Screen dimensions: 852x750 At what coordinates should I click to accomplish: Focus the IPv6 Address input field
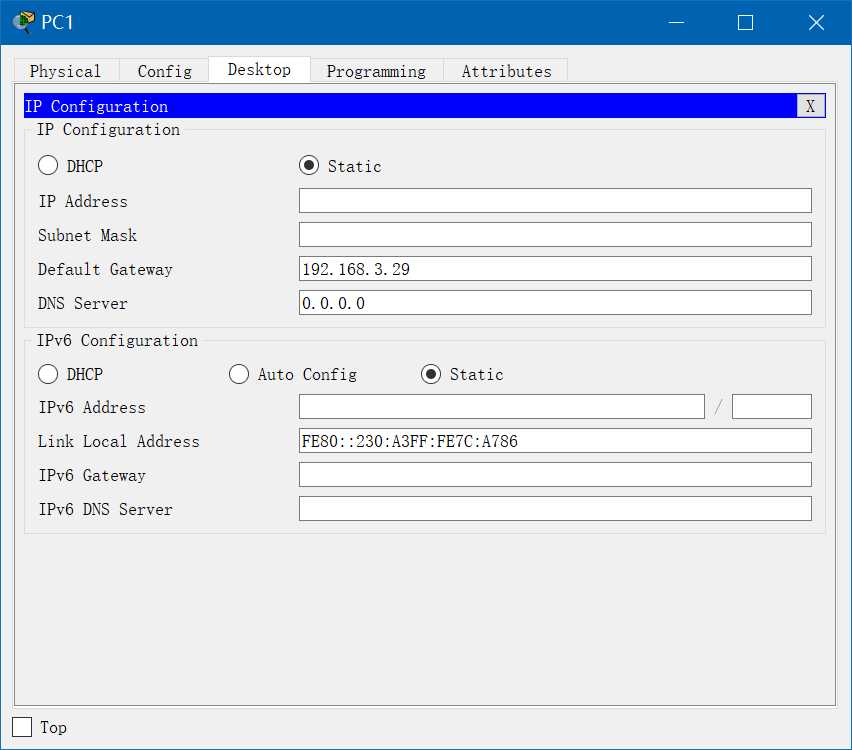tap(502, 407)
